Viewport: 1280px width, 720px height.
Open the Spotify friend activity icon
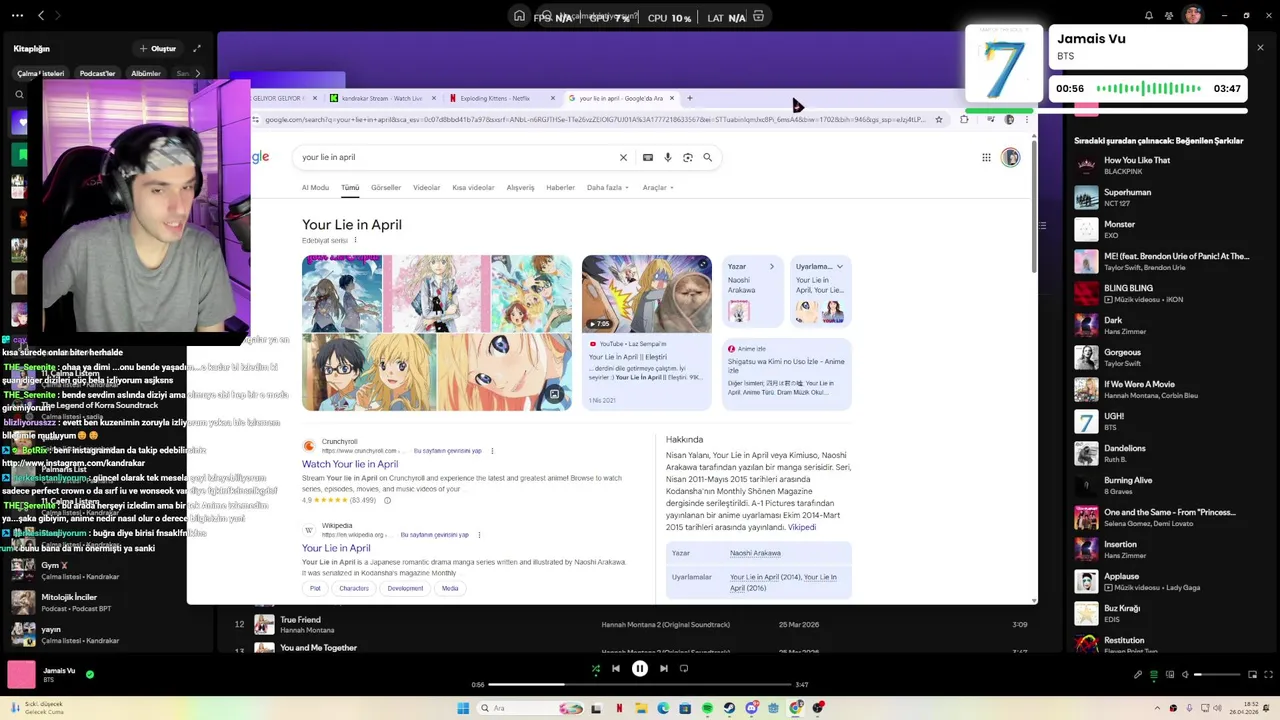pos(1168,16)
